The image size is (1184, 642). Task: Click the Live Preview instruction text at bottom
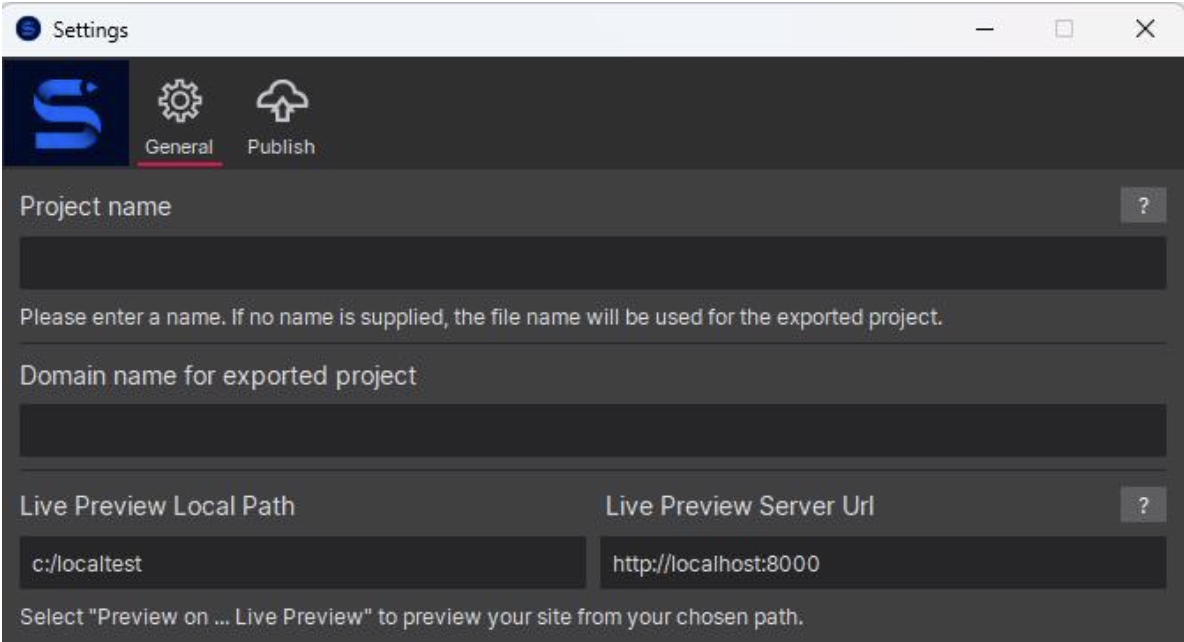(x=411, y=616)
